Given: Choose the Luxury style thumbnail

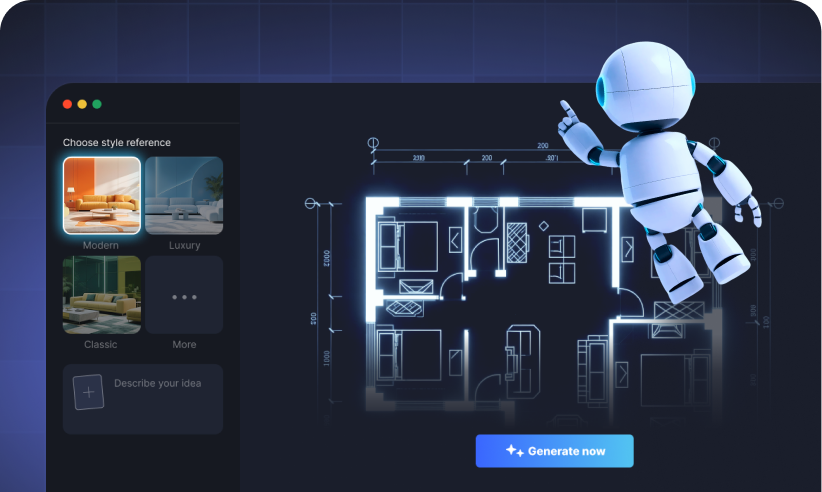Looking at the screenshot, I should pos(184,195).
